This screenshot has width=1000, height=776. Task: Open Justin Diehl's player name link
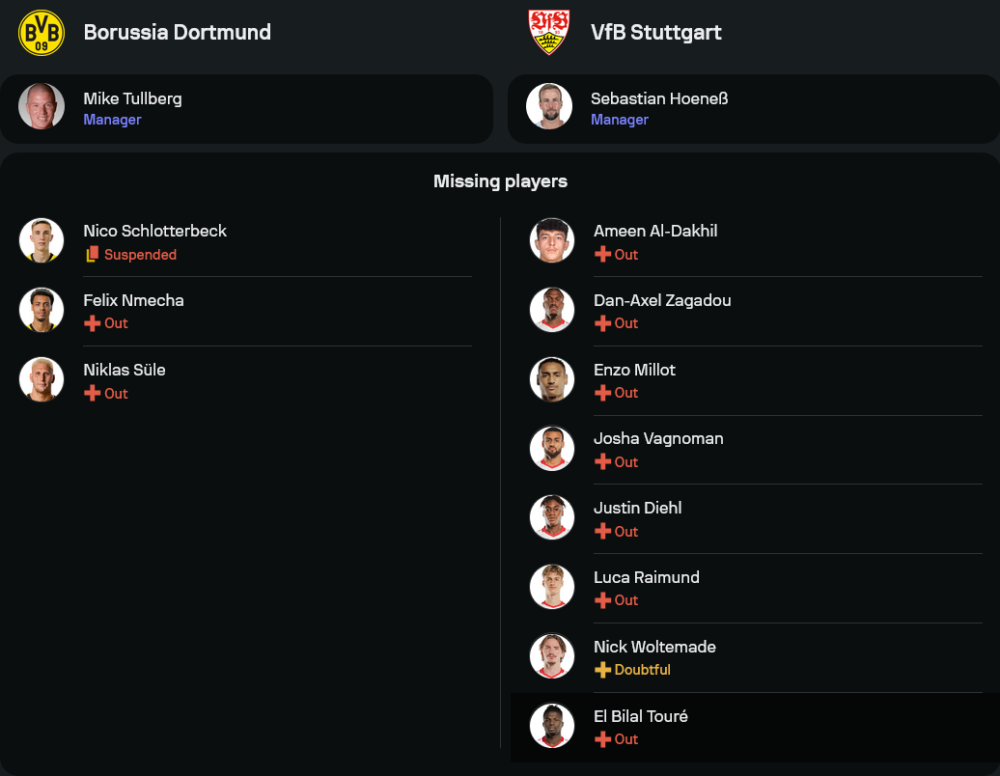(x=637, y=508)
